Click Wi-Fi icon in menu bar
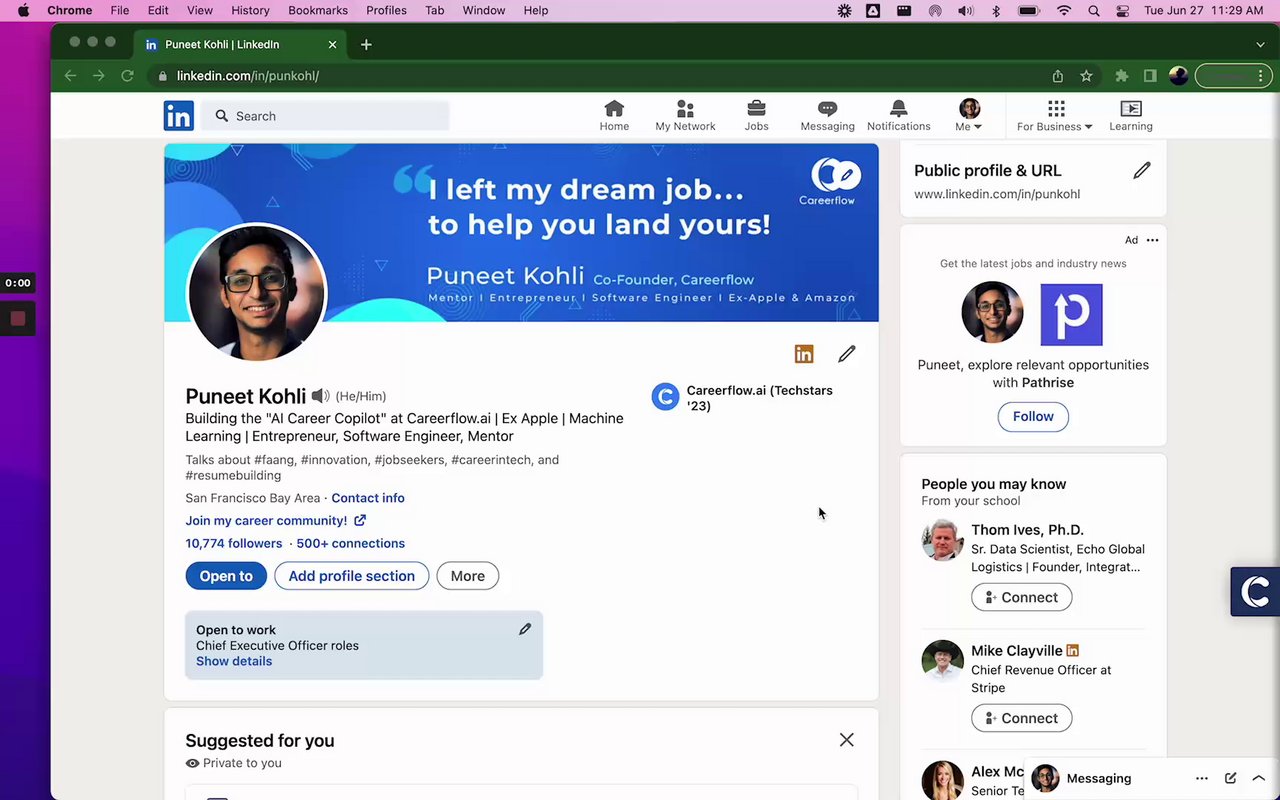1280x800 pixels. click(1064, 10)
